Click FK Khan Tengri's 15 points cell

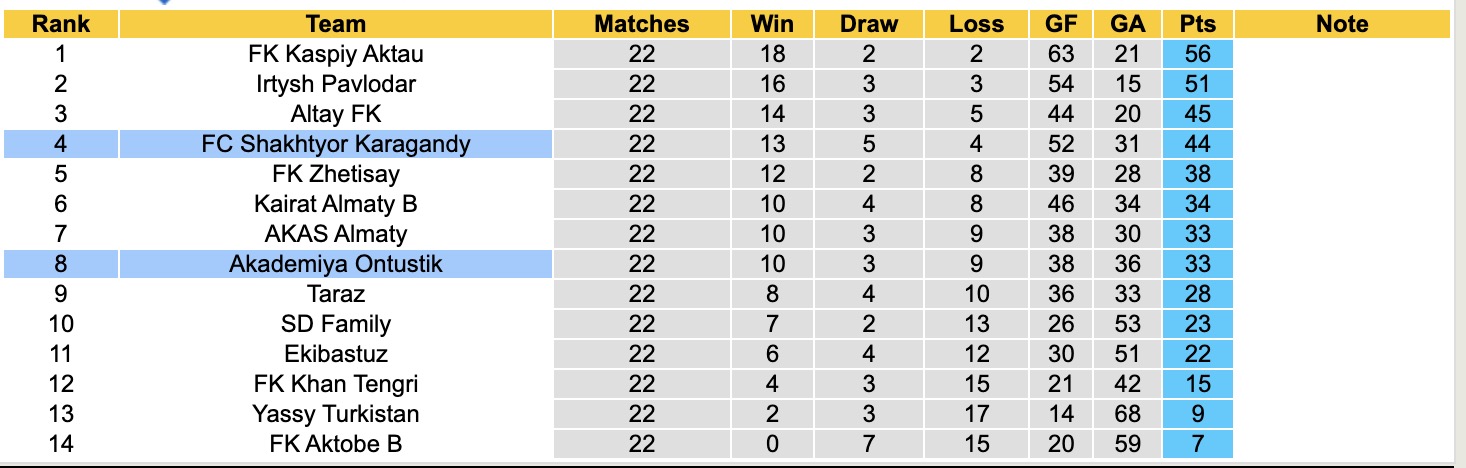pos(1197,383)
